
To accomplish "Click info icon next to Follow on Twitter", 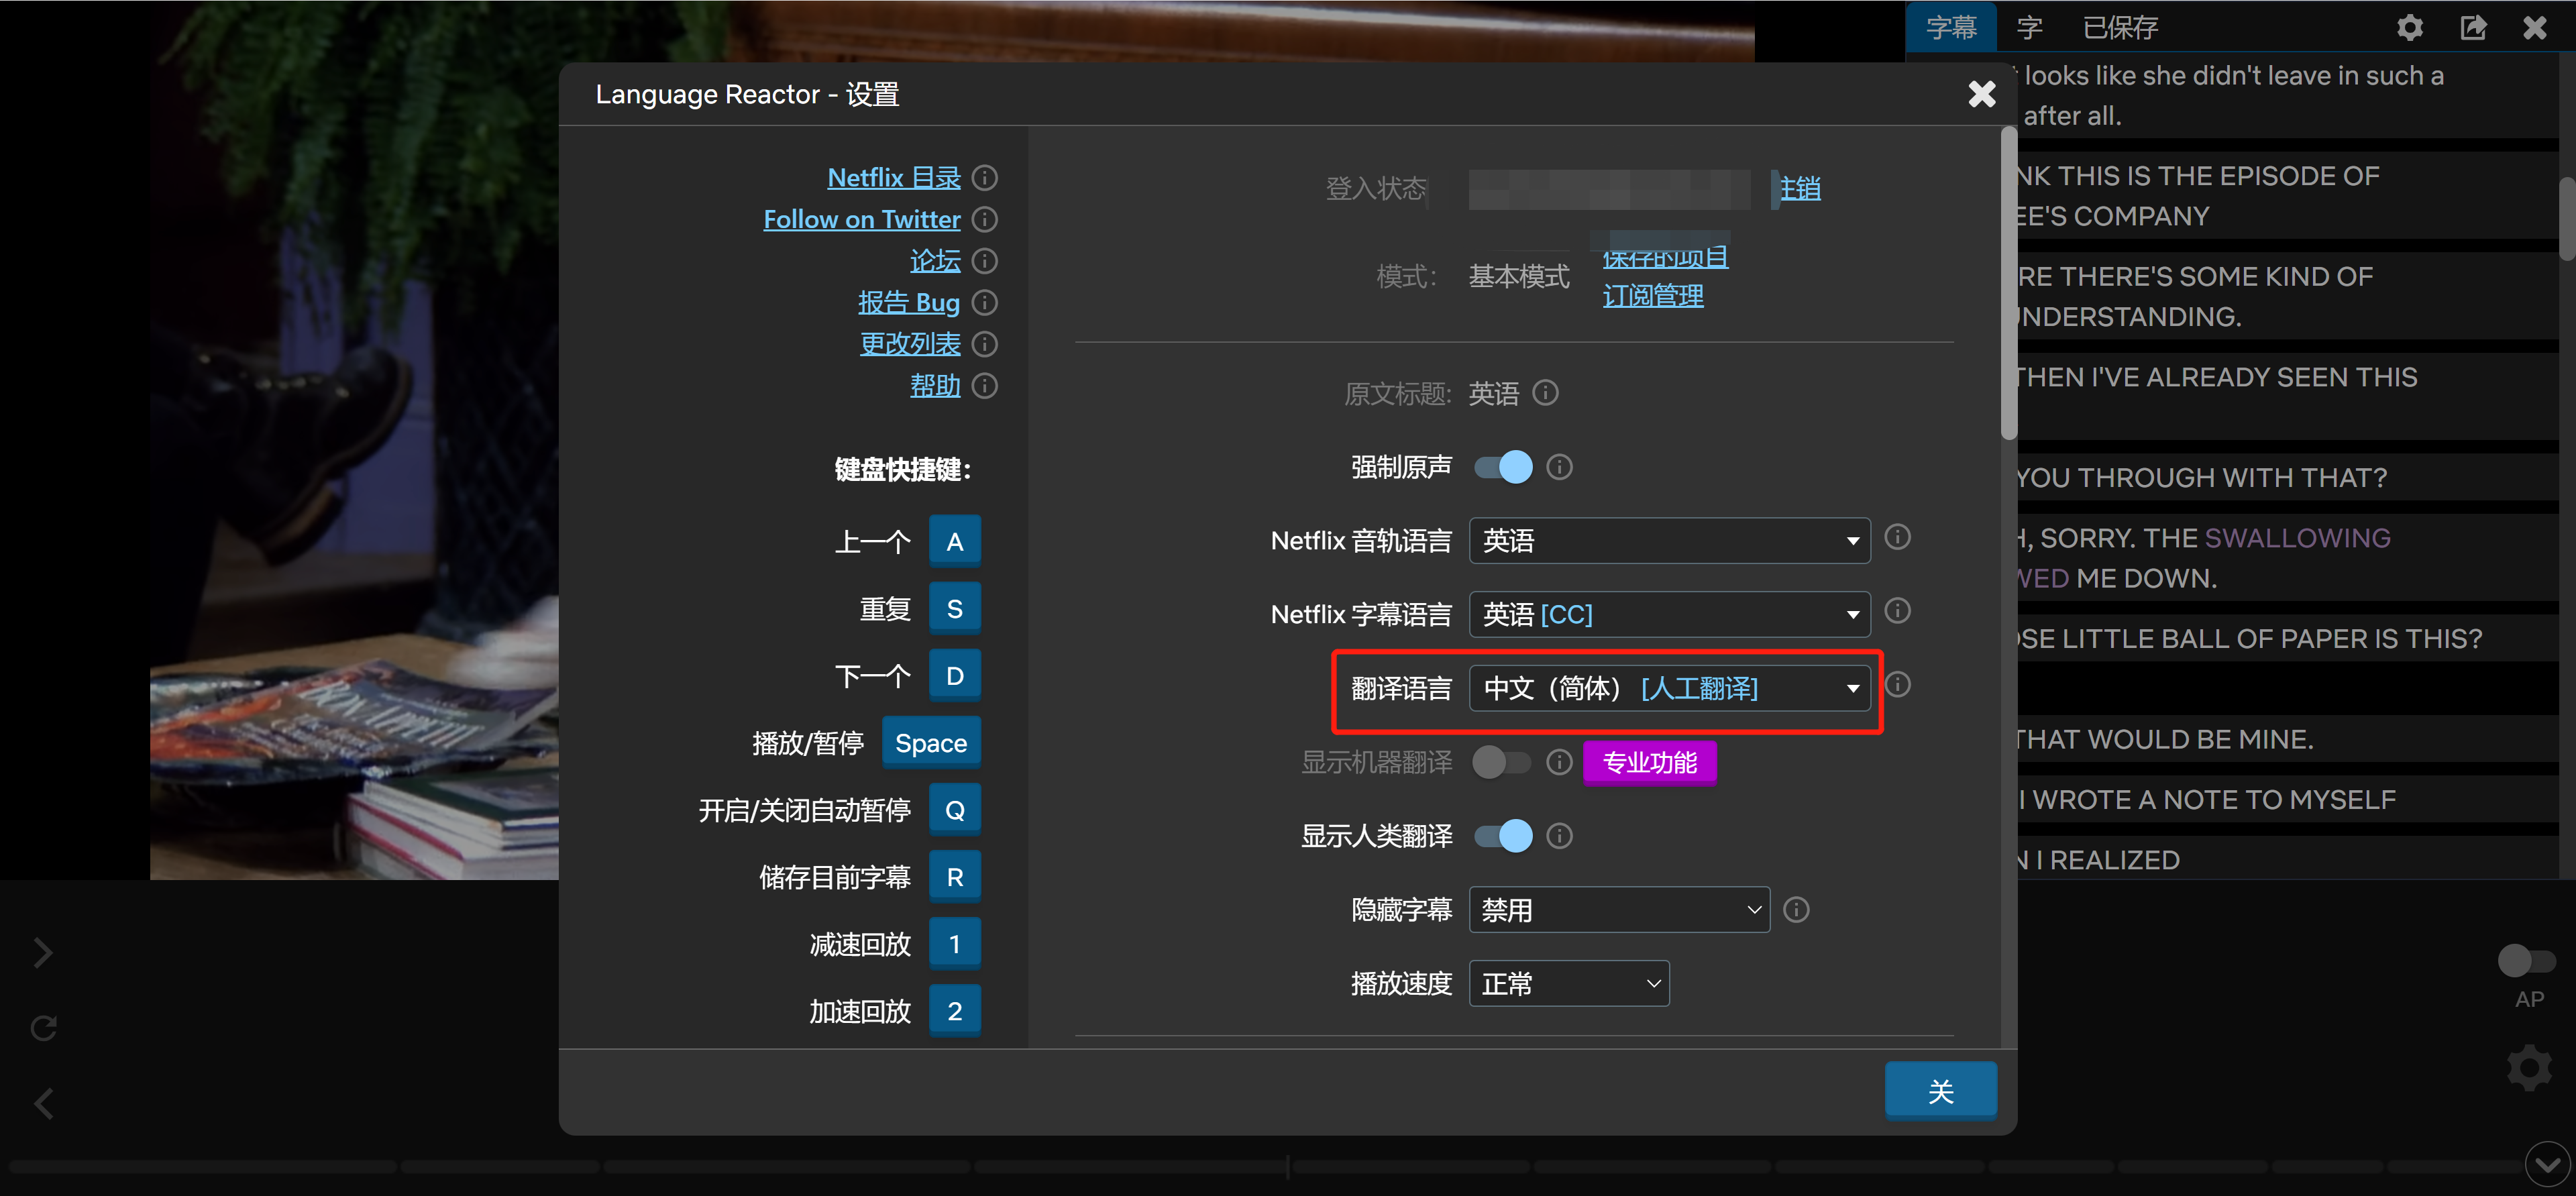I will pos(985,219).
